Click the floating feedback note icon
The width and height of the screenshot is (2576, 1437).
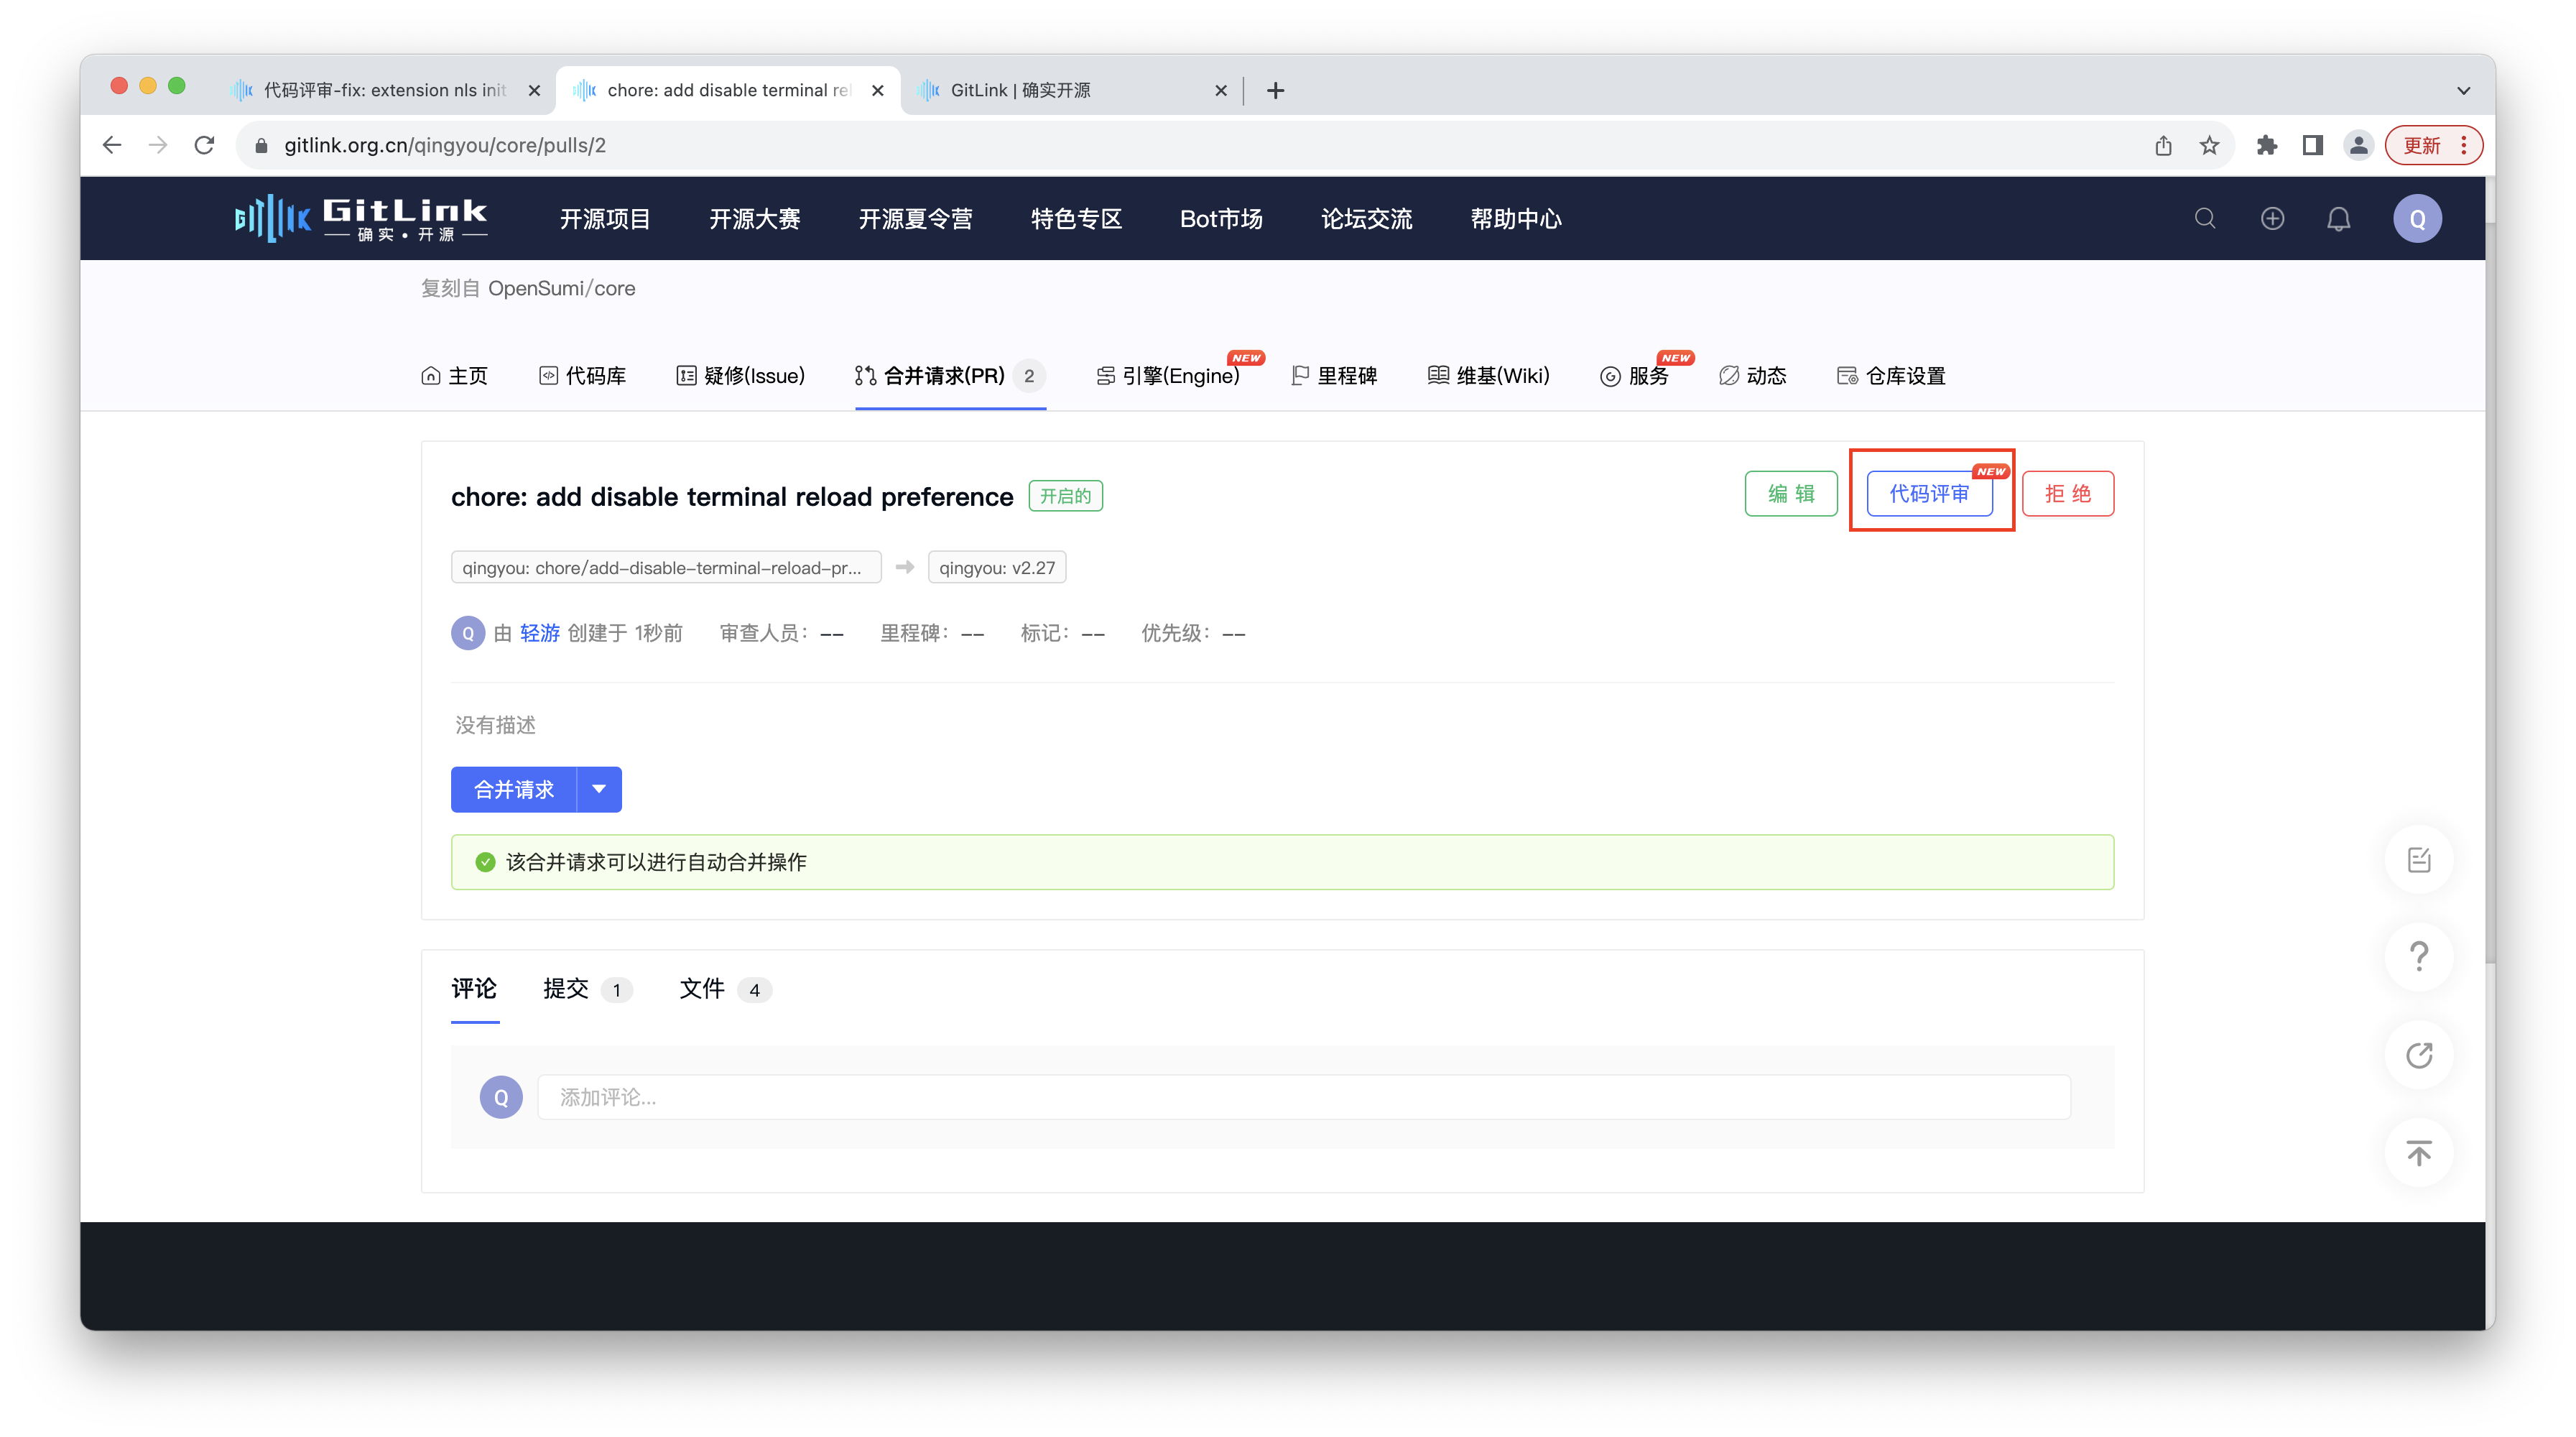2418,858
